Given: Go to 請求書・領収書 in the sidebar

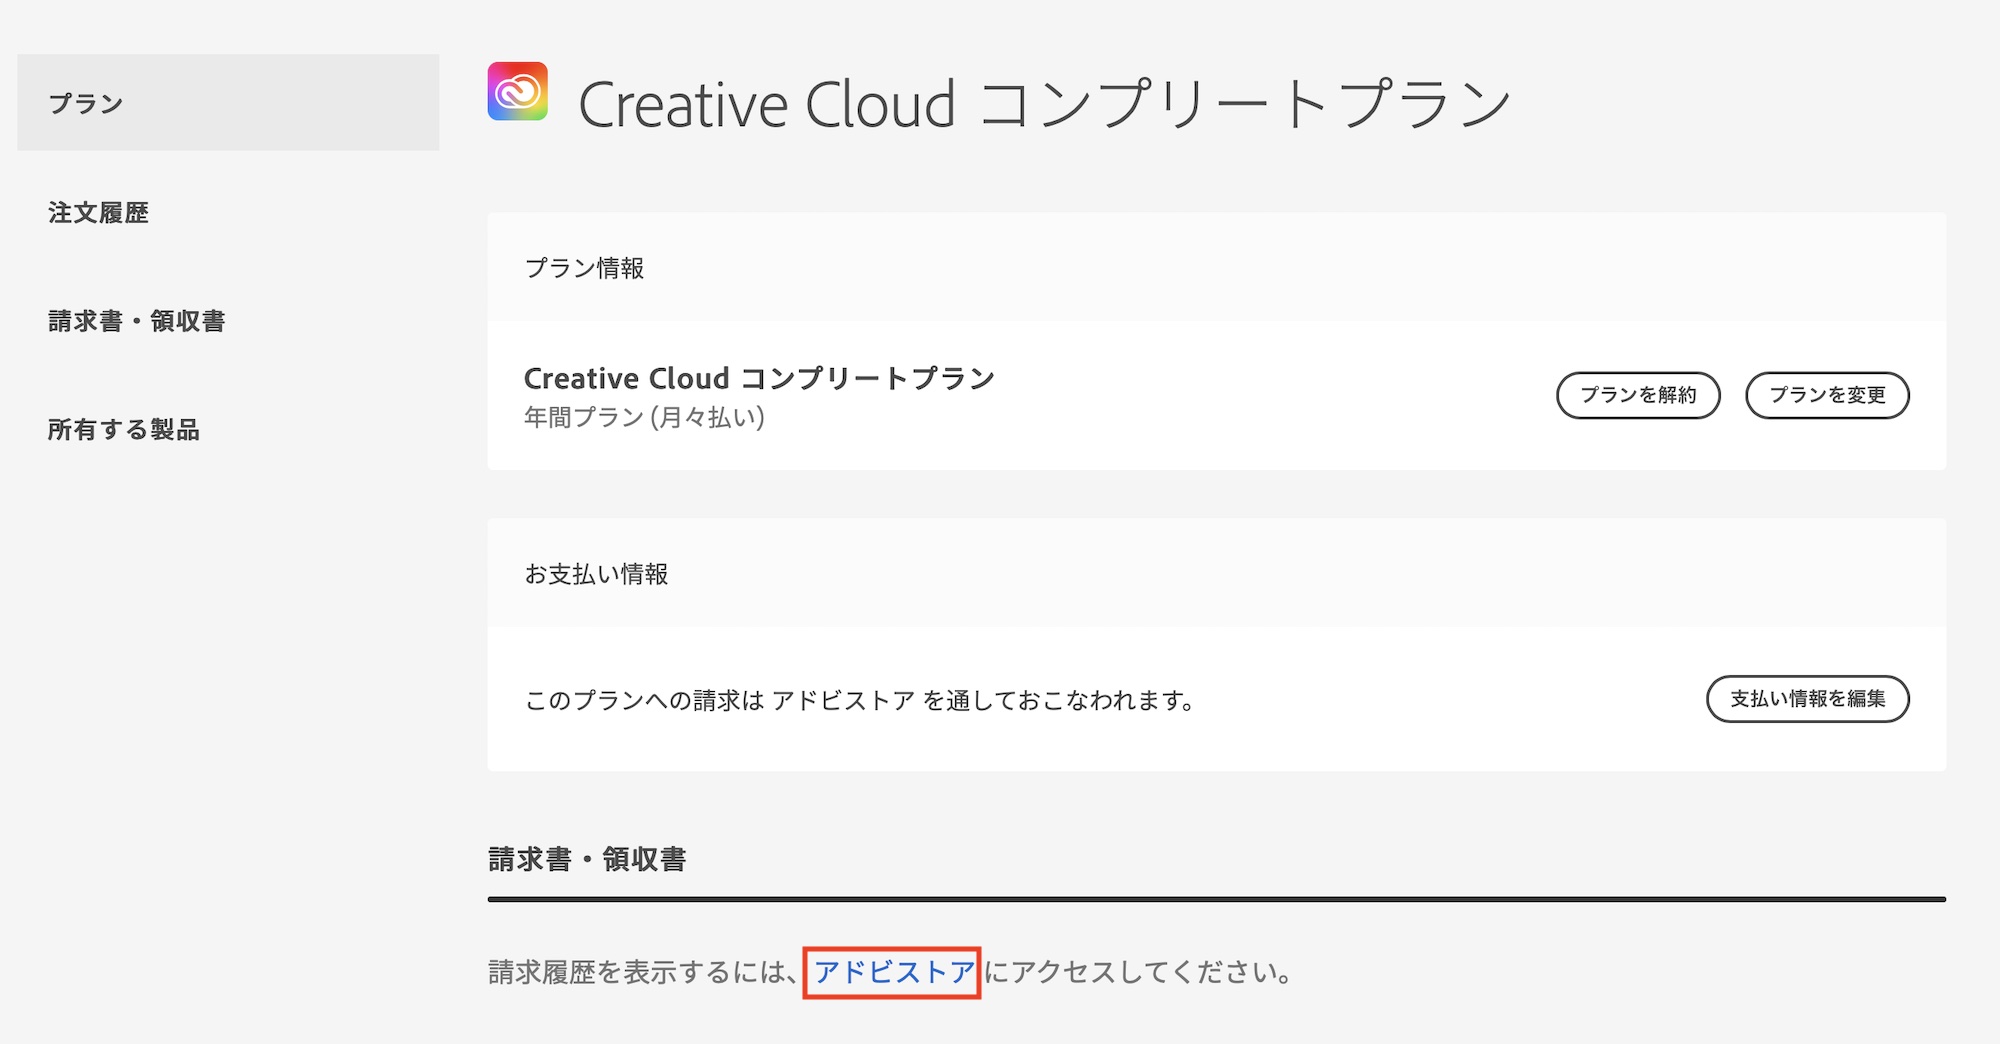Looking at the screenshot, I should pyautogui.click(x=137, y=321).
